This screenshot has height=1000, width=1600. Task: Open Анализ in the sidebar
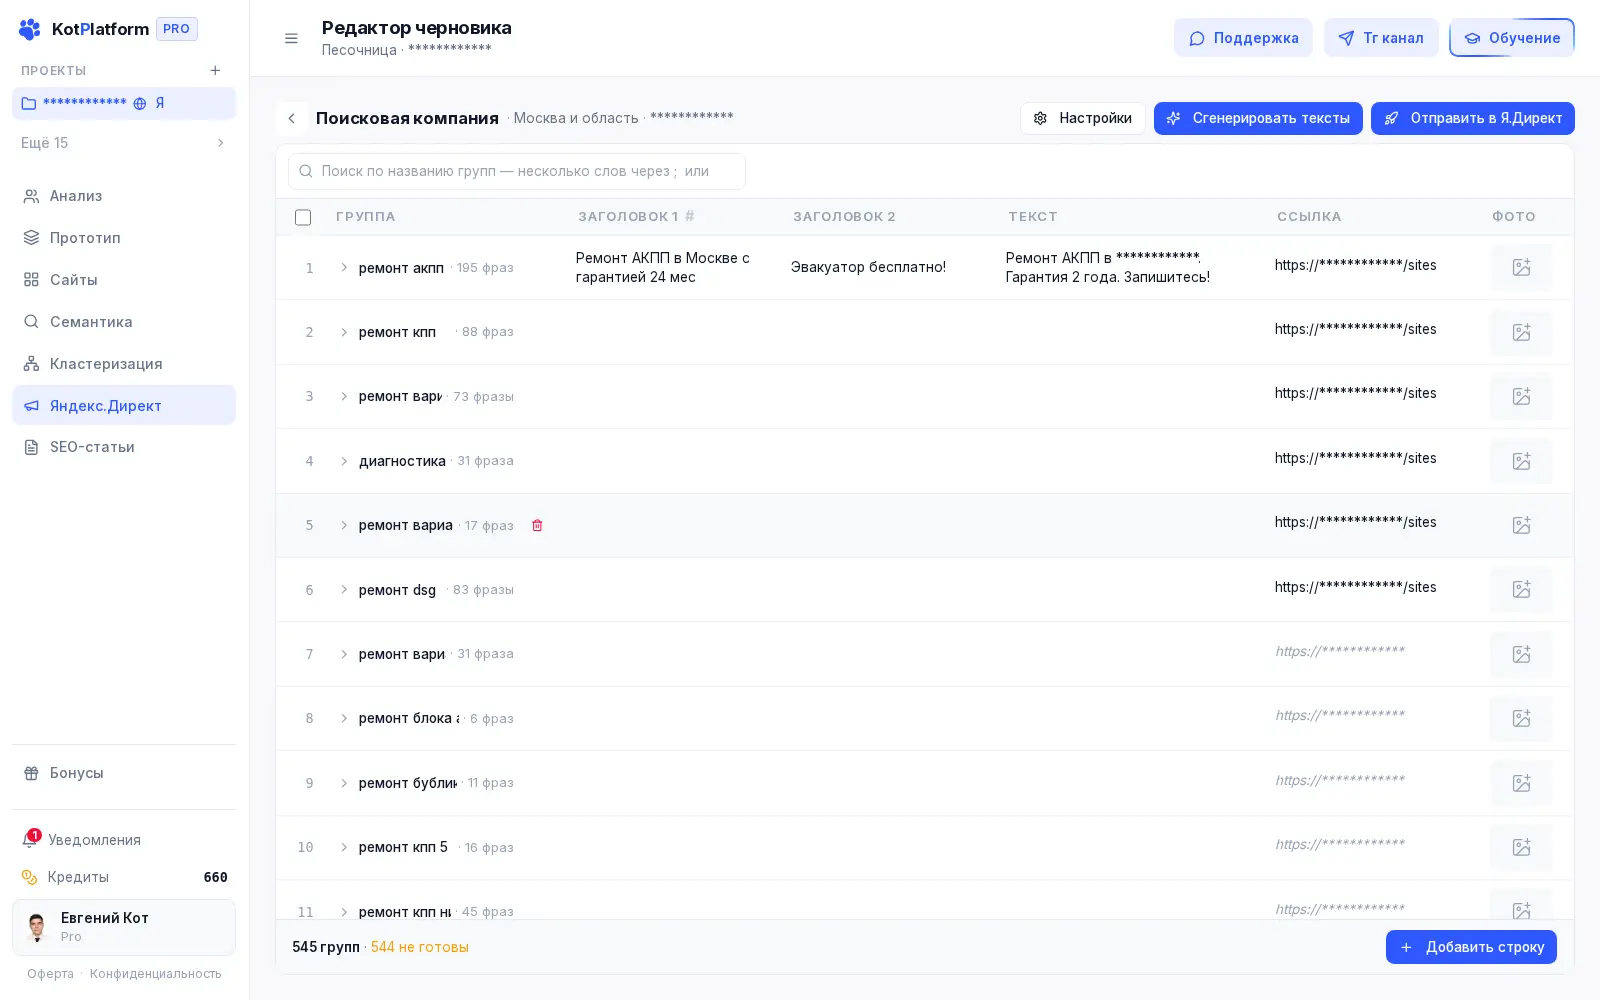point(124,196)
